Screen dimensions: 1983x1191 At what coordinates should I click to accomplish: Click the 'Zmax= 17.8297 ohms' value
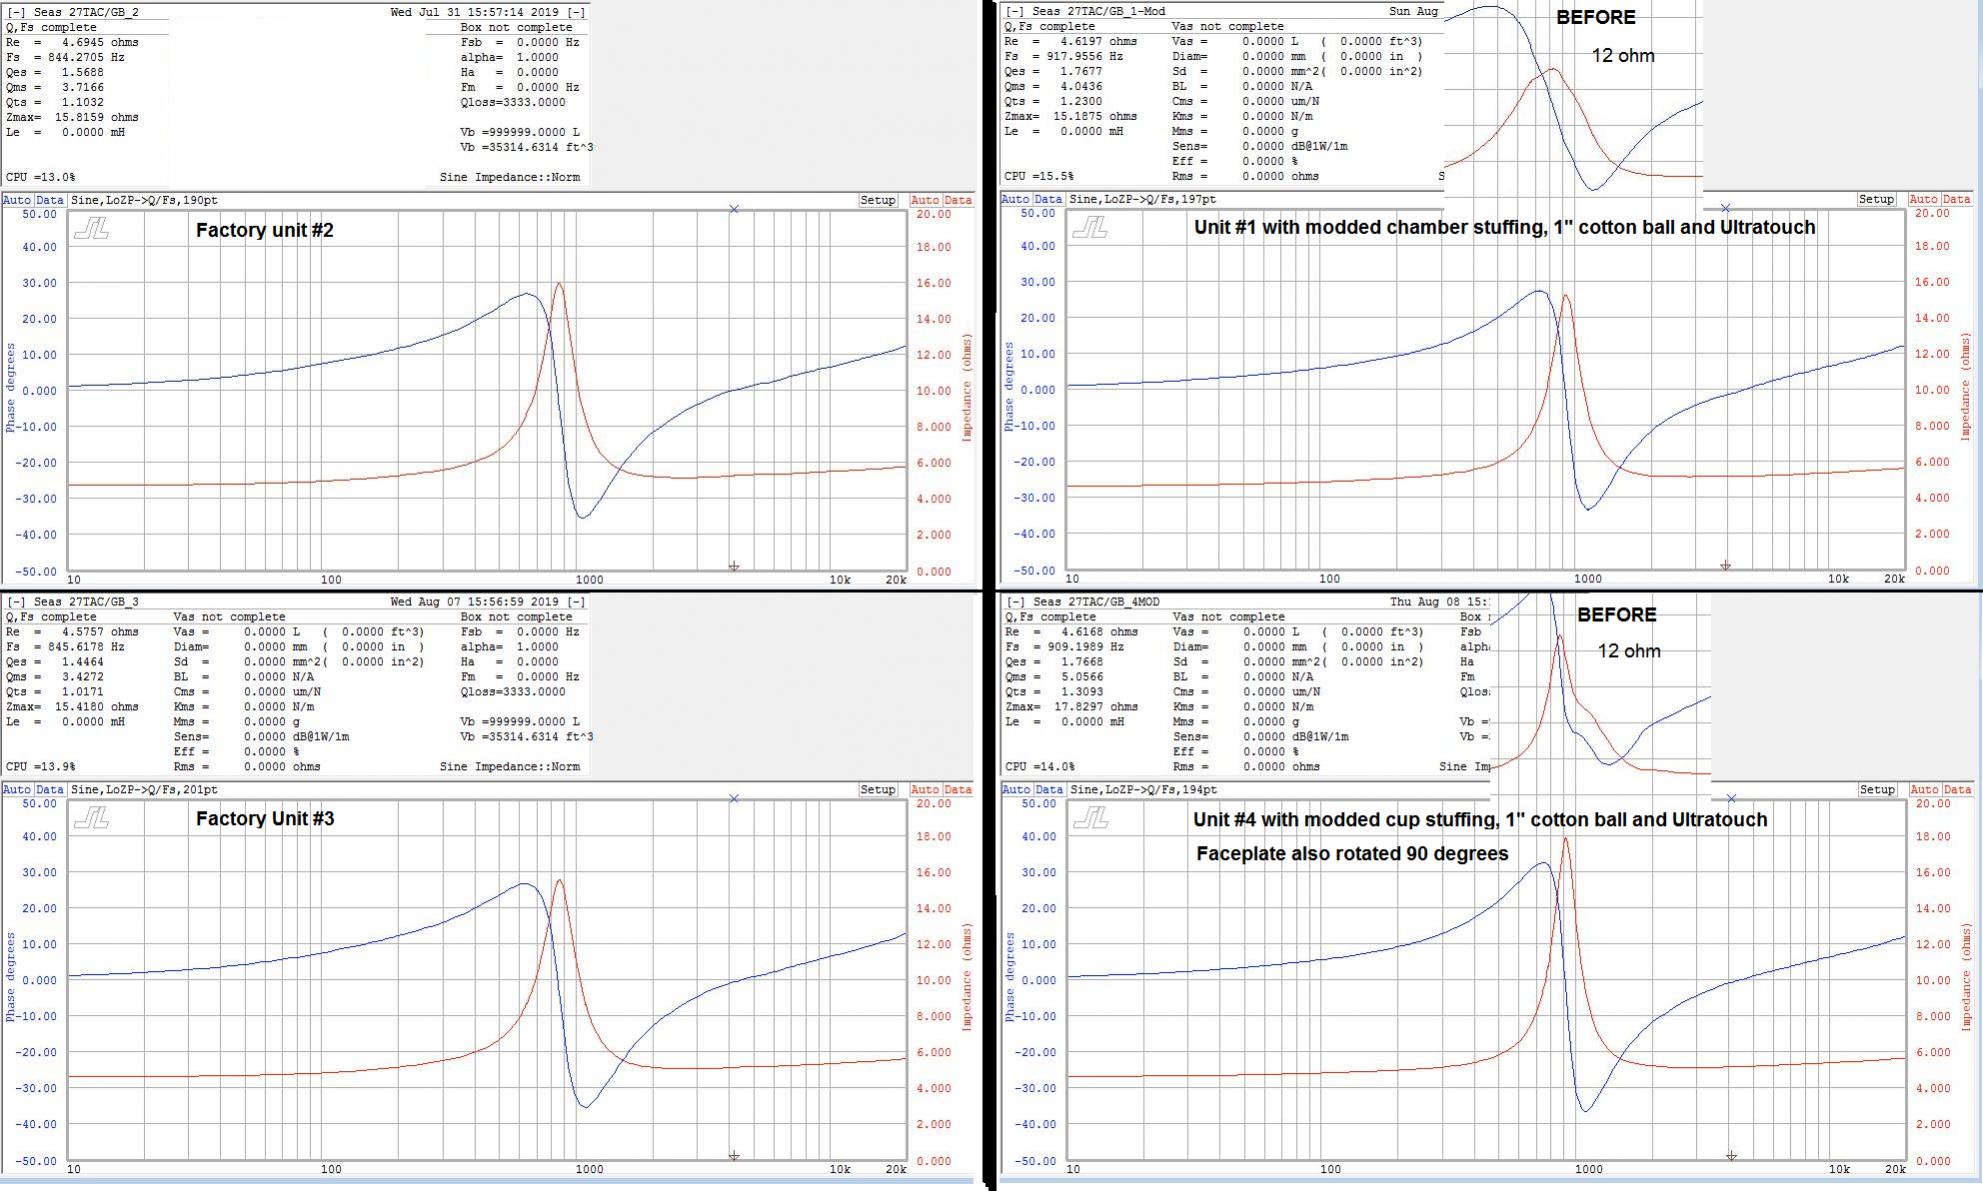(1071, 707)
